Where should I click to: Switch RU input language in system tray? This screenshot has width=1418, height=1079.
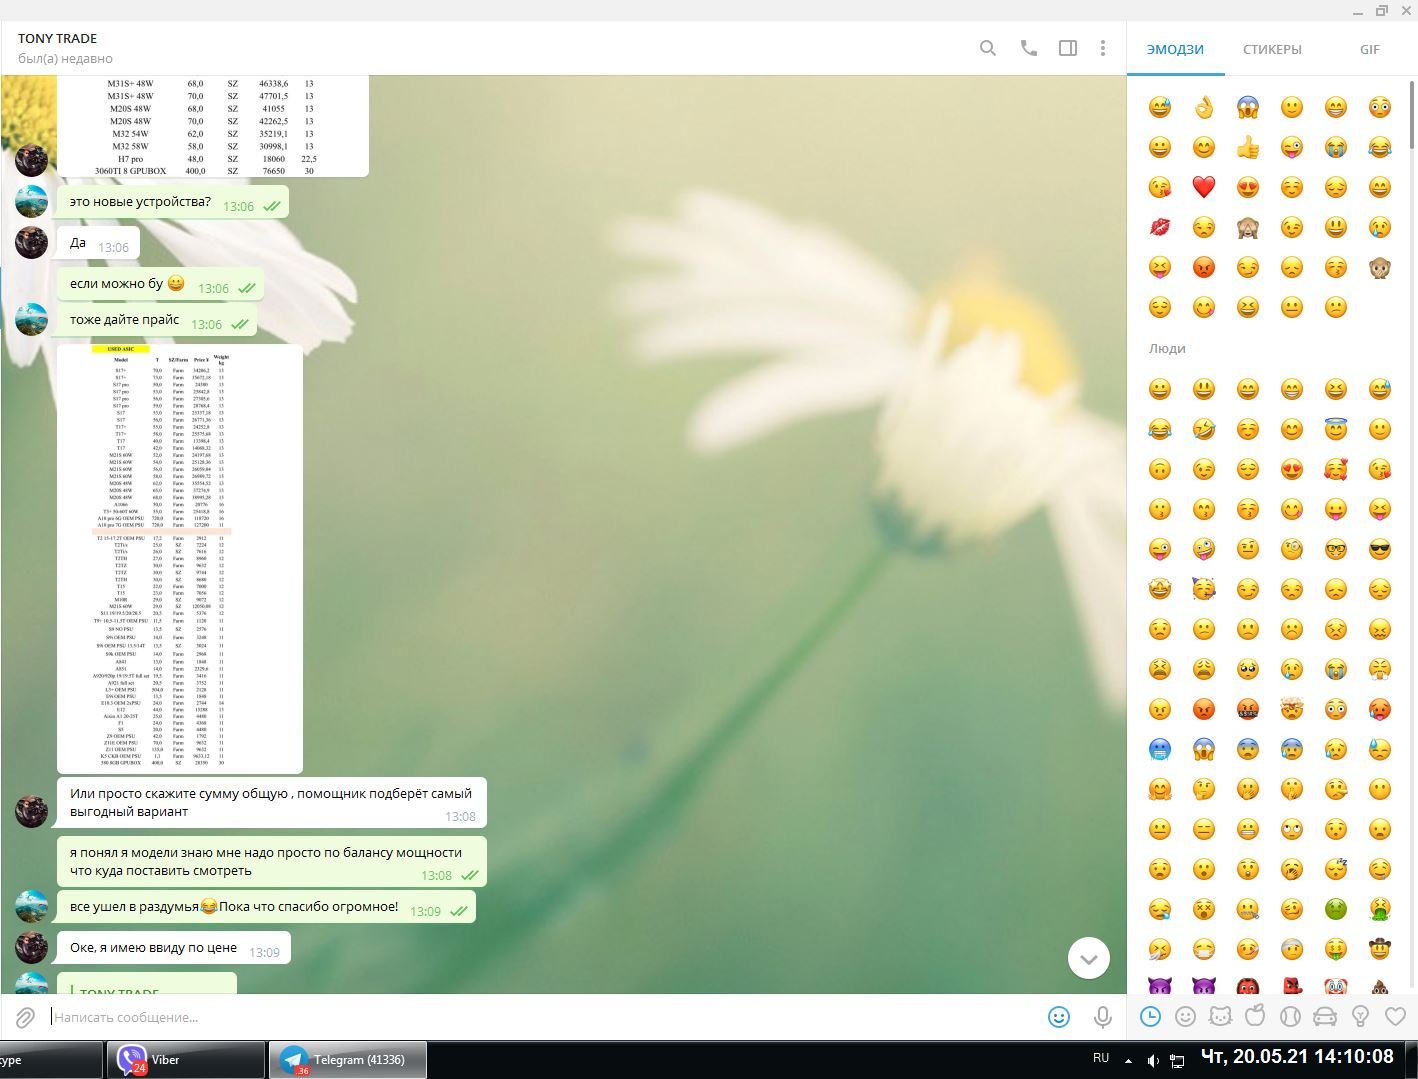1101,1058
